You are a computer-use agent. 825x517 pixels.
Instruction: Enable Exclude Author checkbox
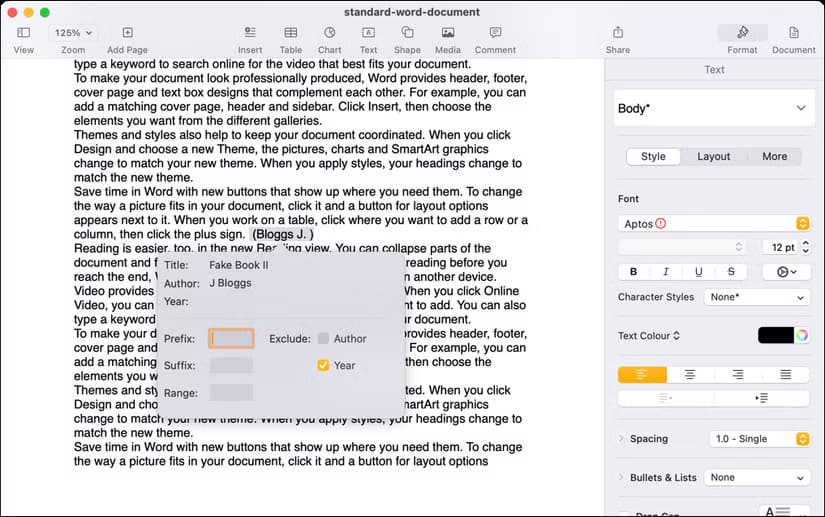coord(323,339)
